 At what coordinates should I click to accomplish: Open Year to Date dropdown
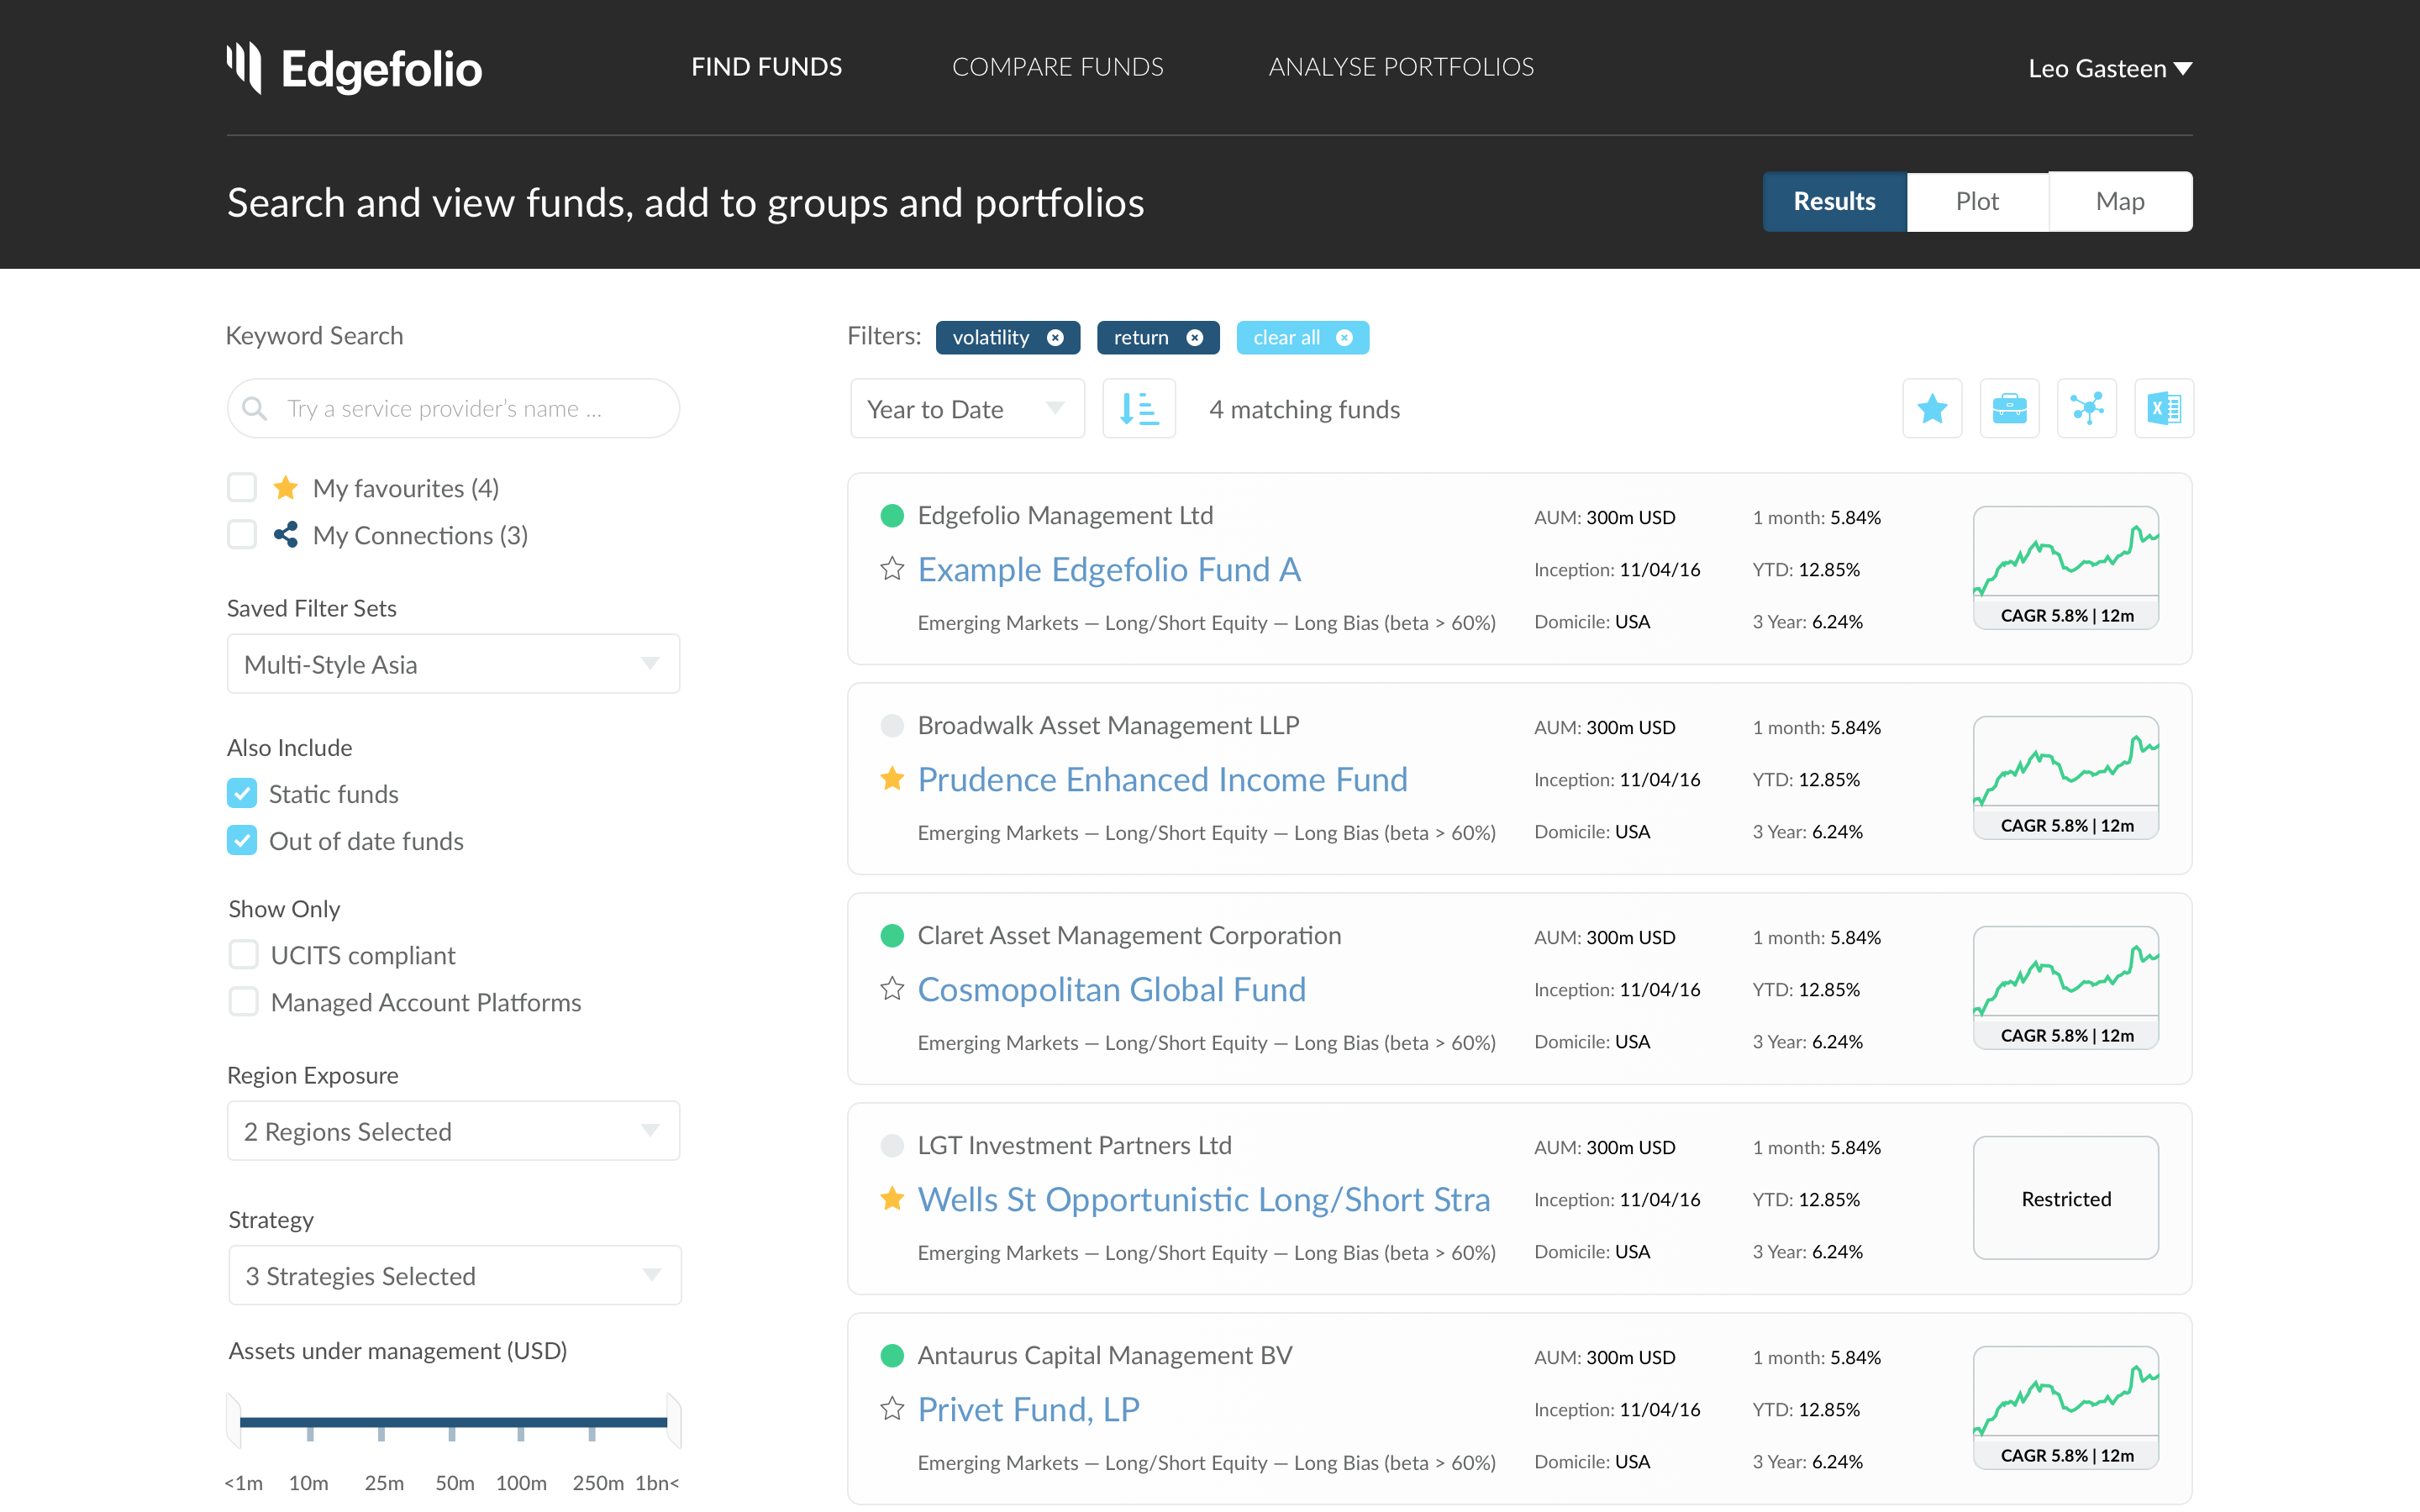pos(967,409)
